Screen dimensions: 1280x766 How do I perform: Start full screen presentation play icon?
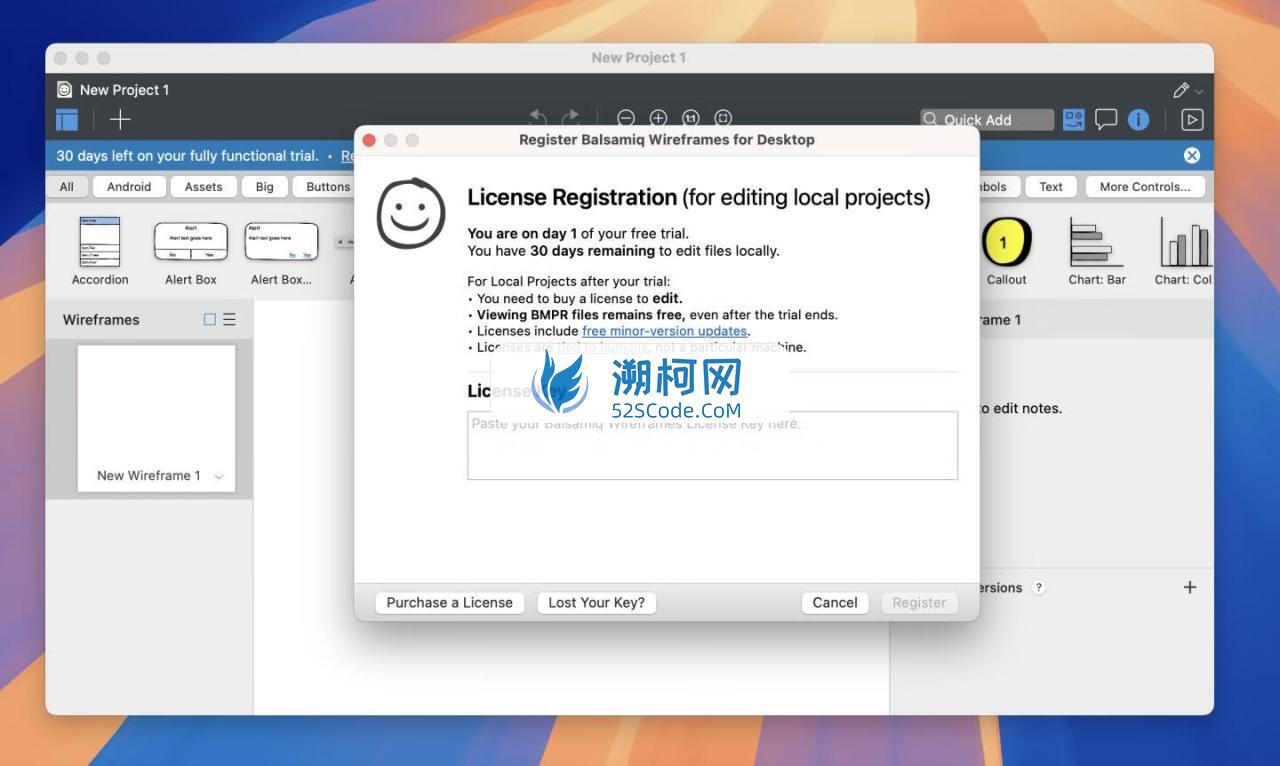pyautogui.click(x=1192, y=120)
